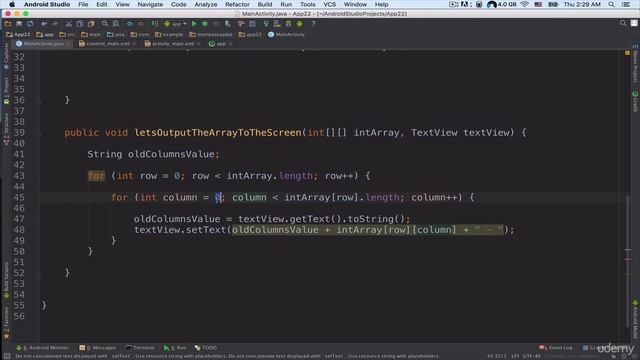Click the Cut scissors icon
The height and width of the screenshot is (360, 640).
coord(69,24)
